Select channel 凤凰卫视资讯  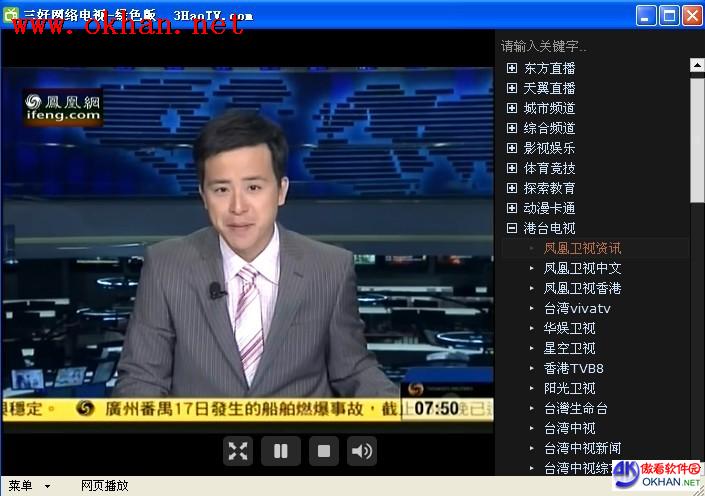pyautogui.click(x=582, y=248)
